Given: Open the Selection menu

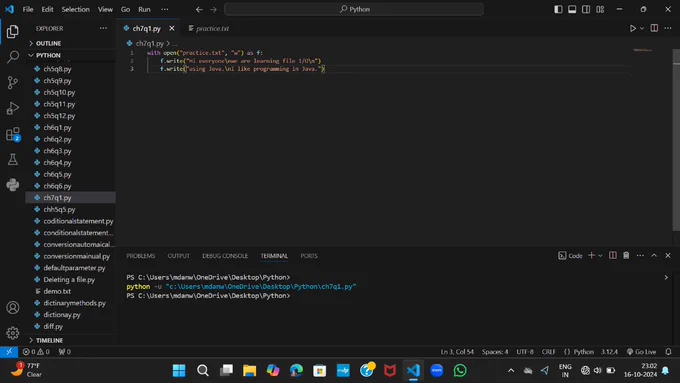Looking at the screenshot, I should coord(75,9).
